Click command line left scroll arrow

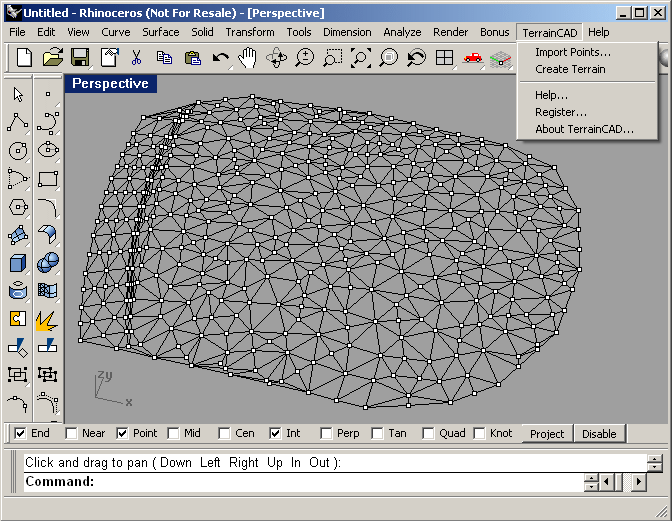[606, 482]
